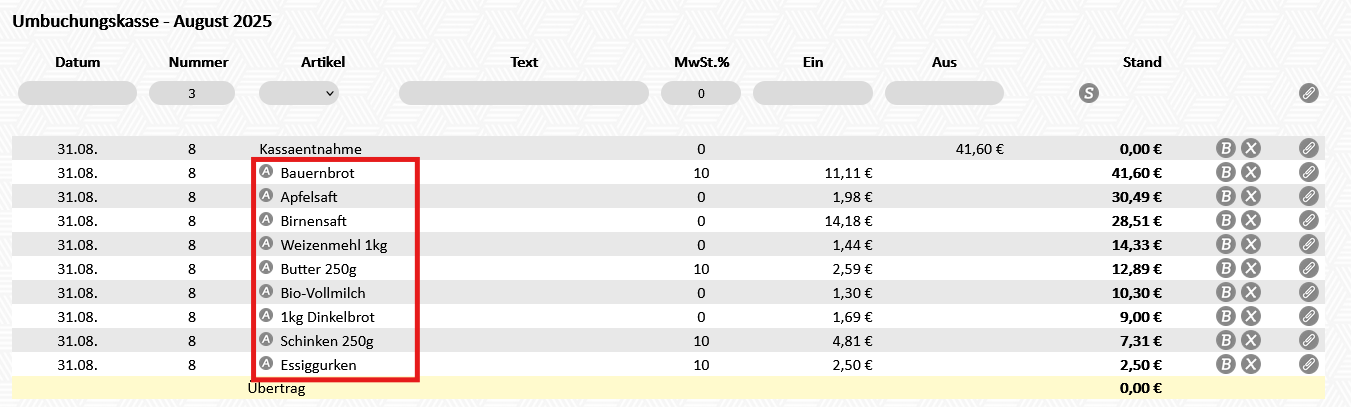1351x407 pixels.
Task: Open the attachment paperclip for the Essiggurken row
Action: (x=1308, y=364)
